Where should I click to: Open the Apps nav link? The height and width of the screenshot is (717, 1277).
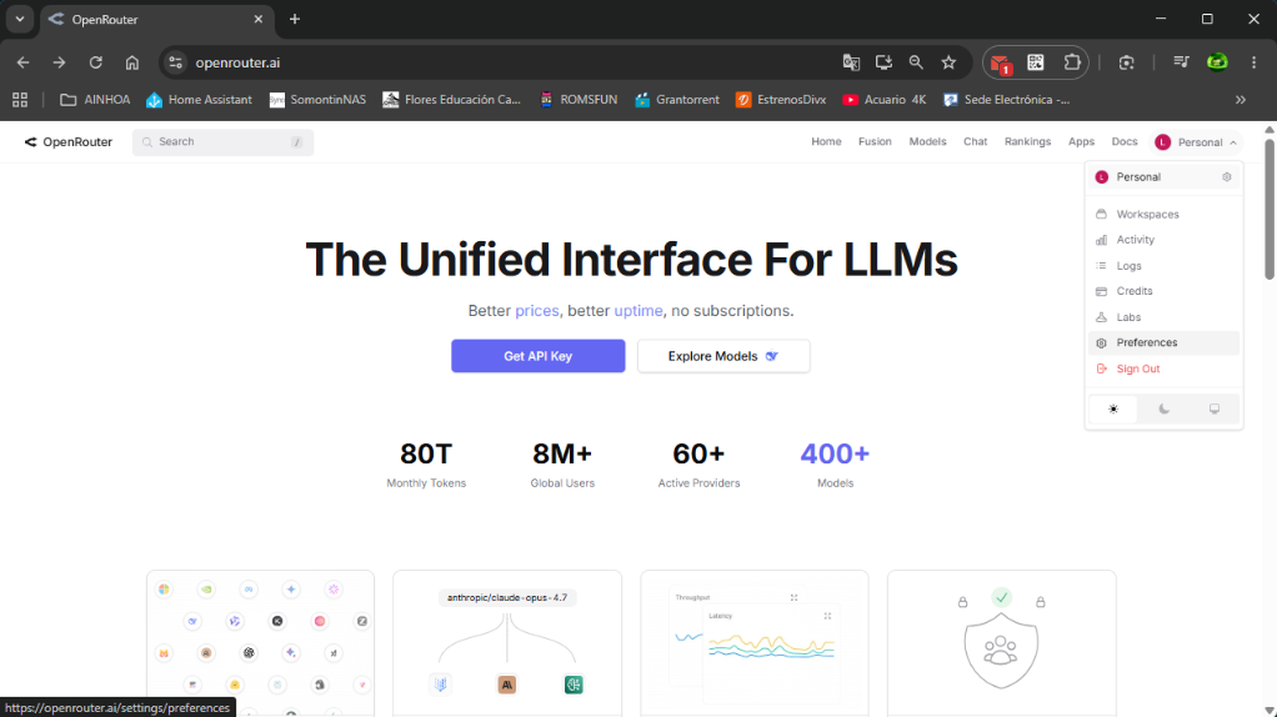[1081, 142]
